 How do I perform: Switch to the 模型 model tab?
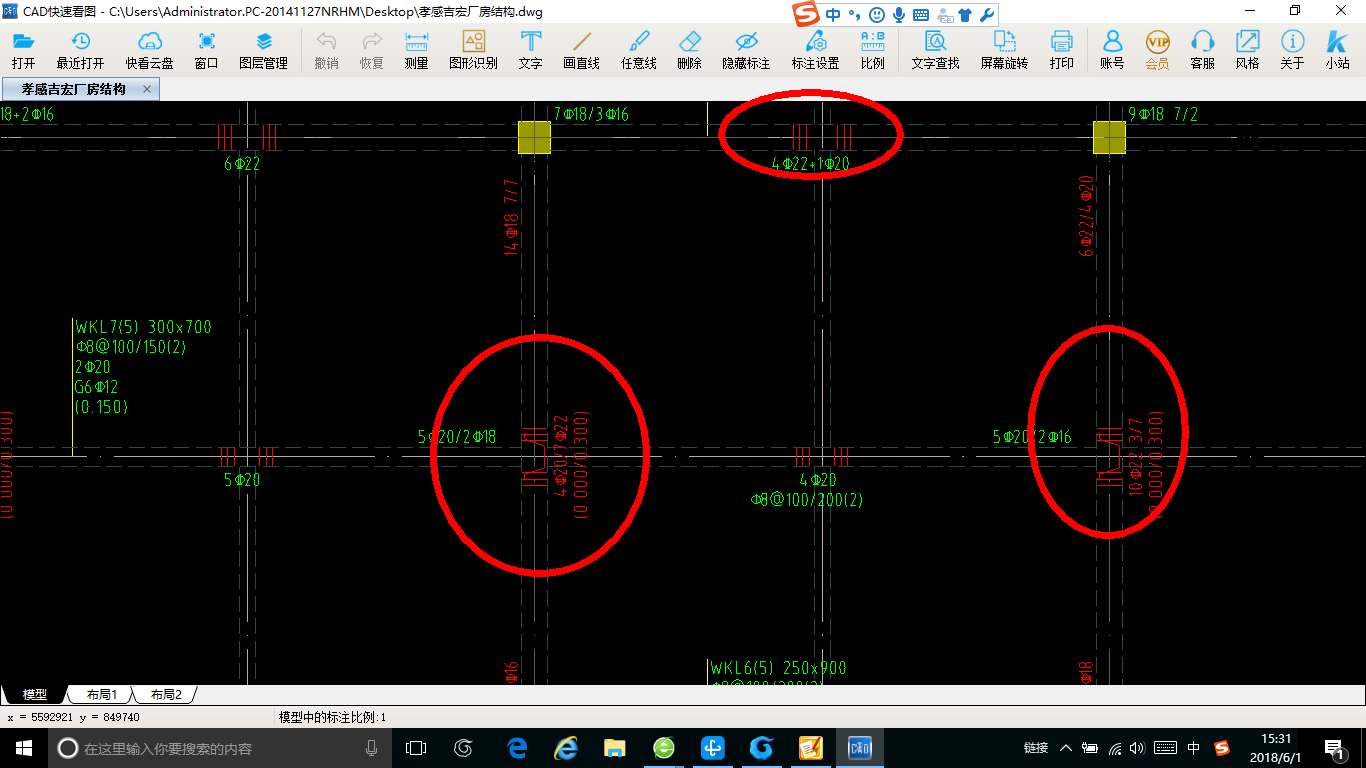coord(35,694)
